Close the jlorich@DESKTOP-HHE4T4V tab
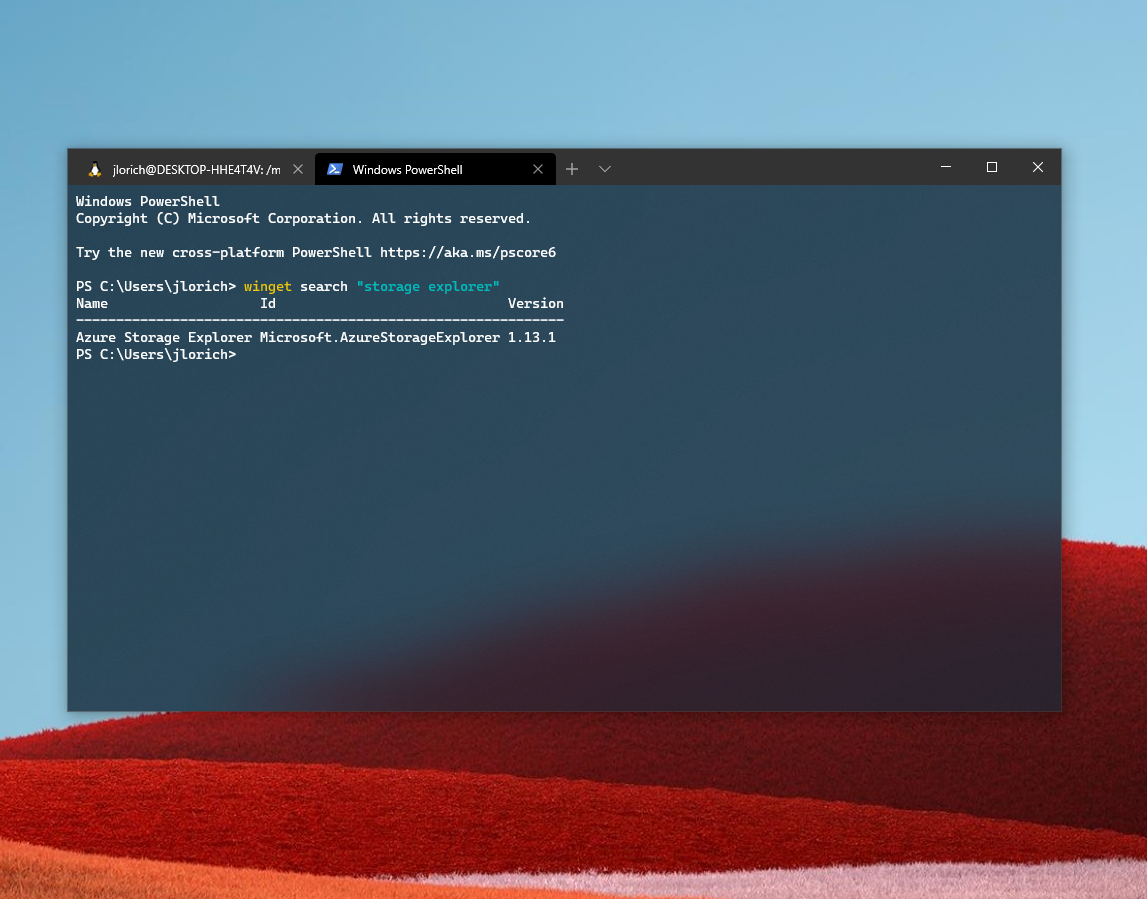This screenshot has height=899, width=1147. click(x=298, y=169)
